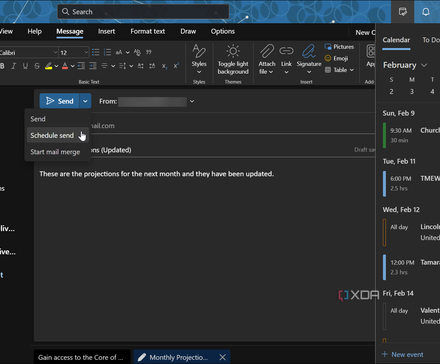Click the From: button

click(108, 101)
